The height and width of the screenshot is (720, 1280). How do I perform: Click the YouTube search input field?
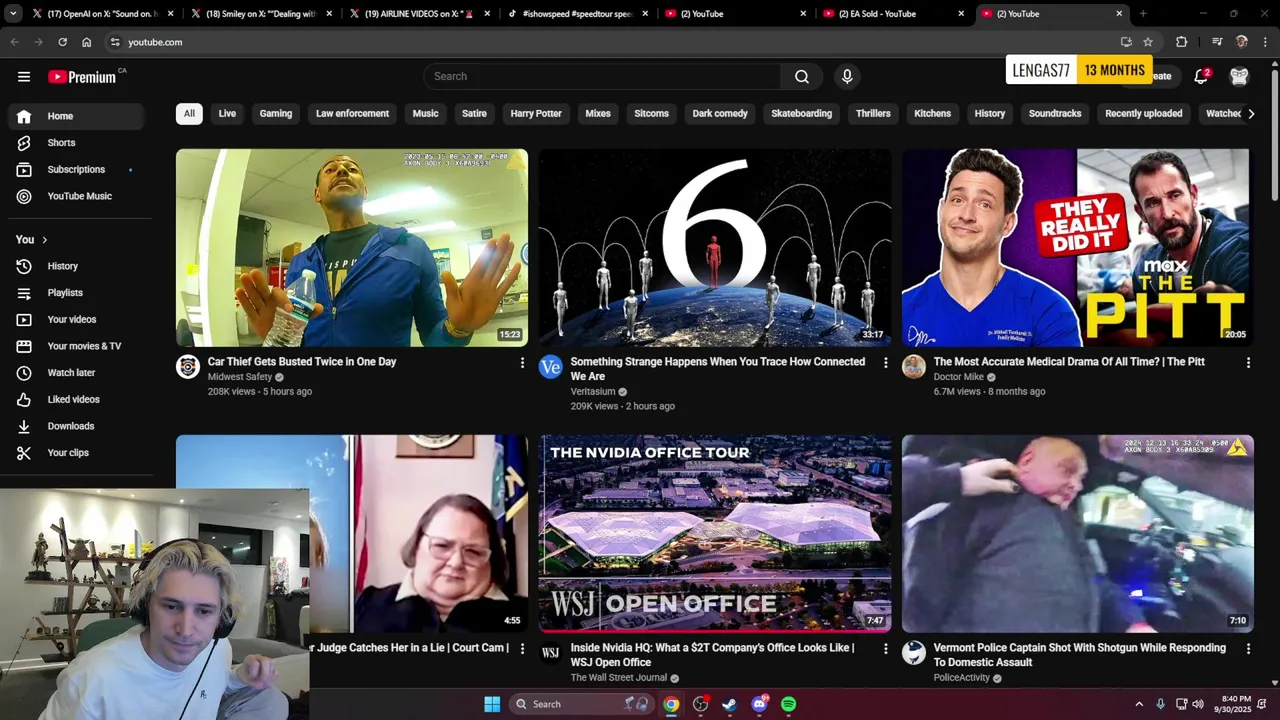click(x=602, y=76)
